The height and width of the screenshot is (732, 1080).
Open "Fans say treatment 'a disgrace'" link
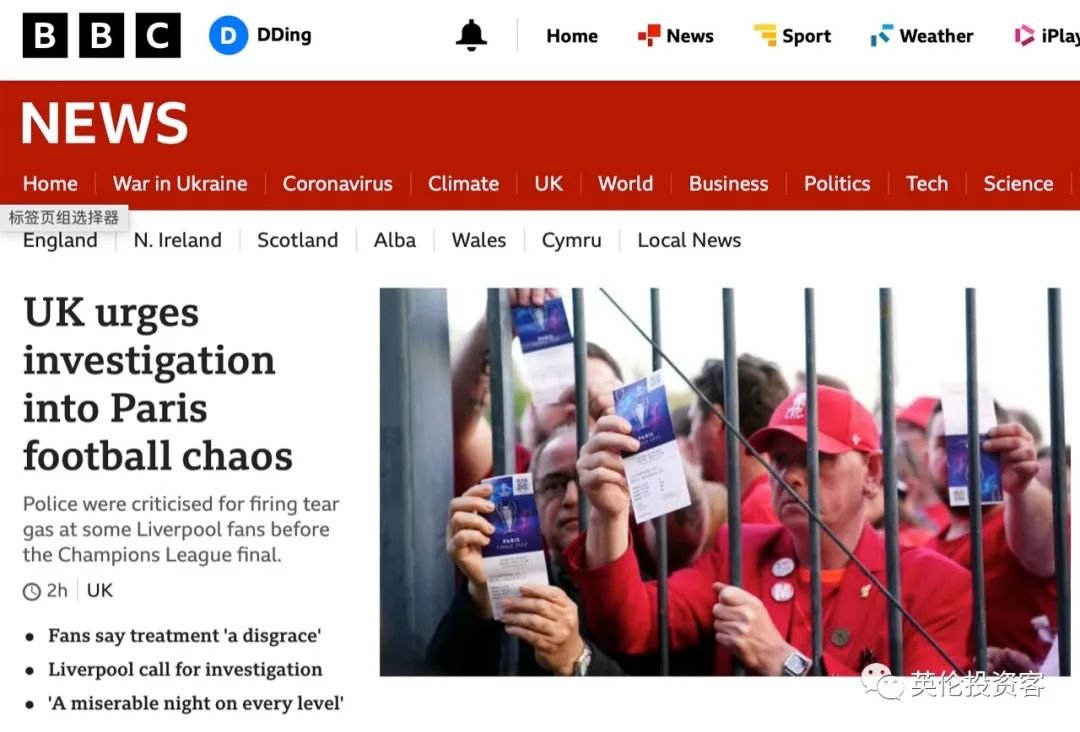[x=185, y=636]
